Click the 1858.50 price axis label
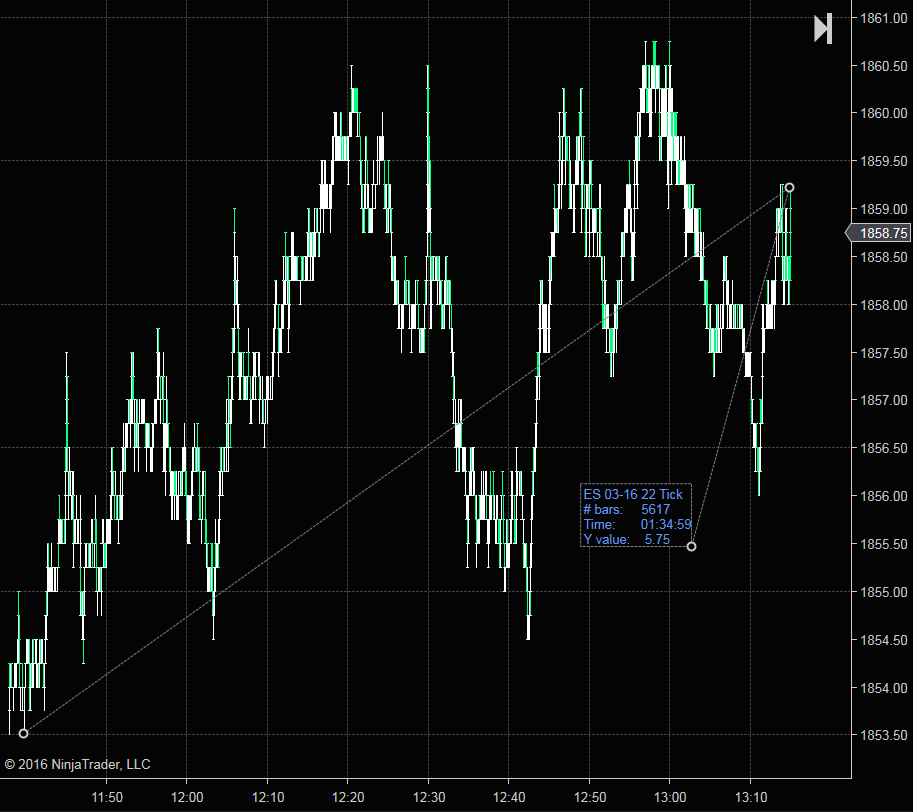Screen dimensions: 913x812 tap(883, 257)
